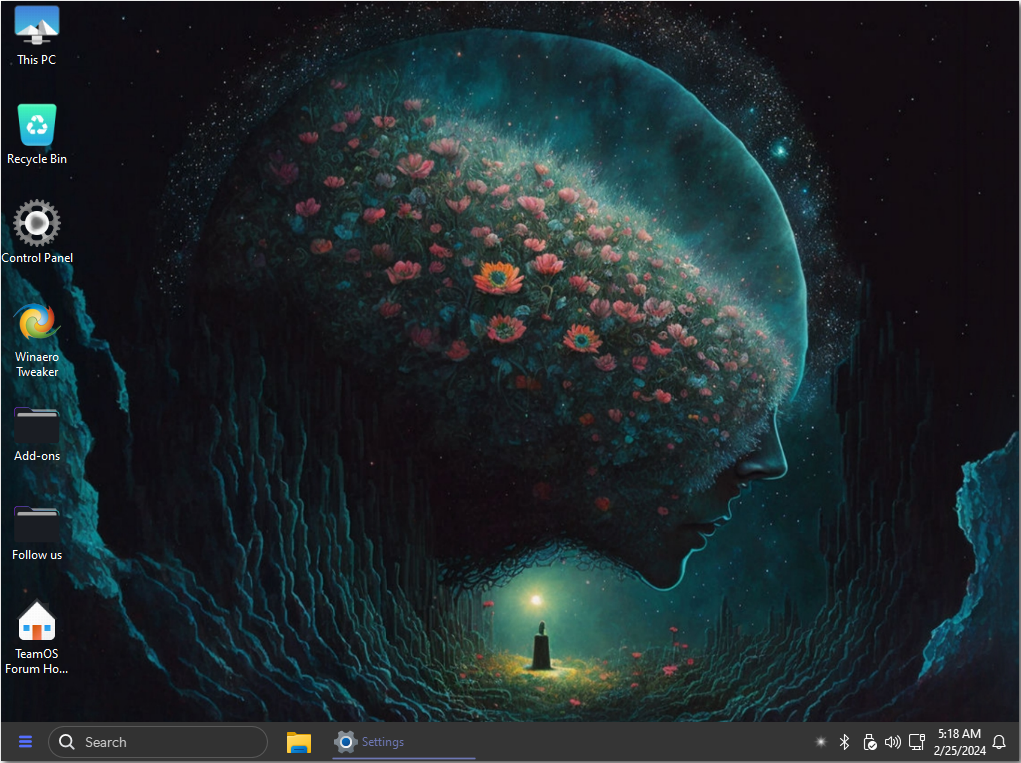Select the TeamOS Forum Home shortcut
The image size is (1021, 763).
click(x=36, y=622)
